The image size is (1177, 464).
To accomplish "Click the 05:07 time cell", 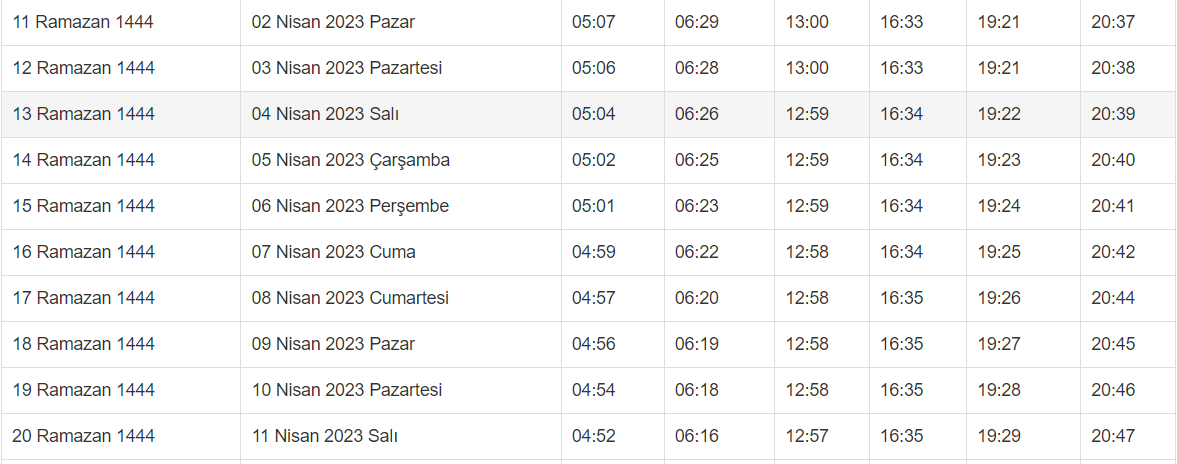I will (x=594, y=22).
